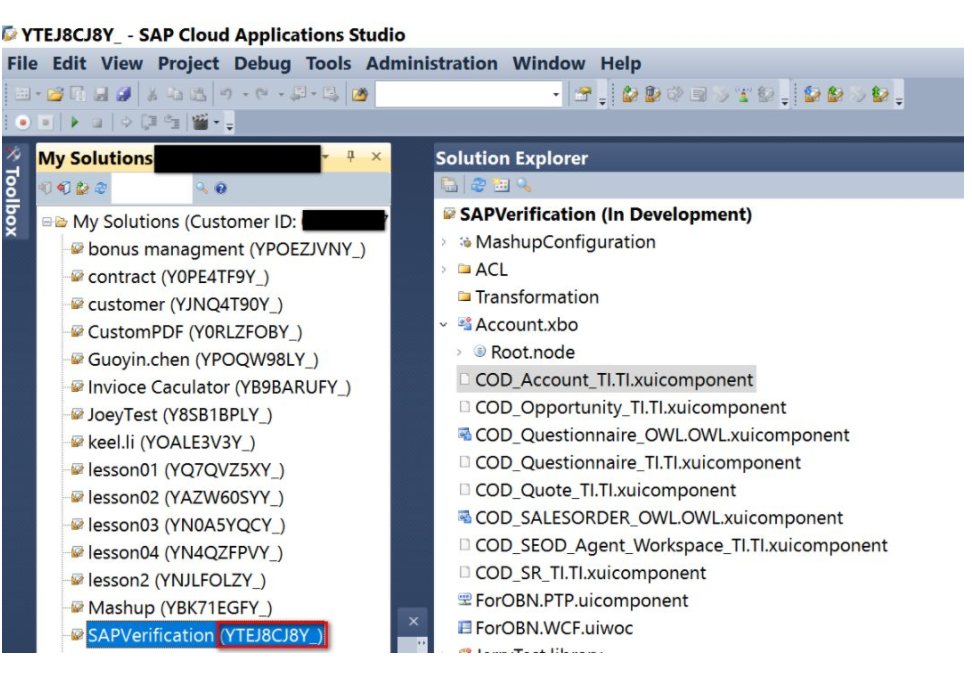This screenshot has height=679, width=972.
Task: Click the Redo arrow toolbar icon
Action: click(x=262, y=94)
